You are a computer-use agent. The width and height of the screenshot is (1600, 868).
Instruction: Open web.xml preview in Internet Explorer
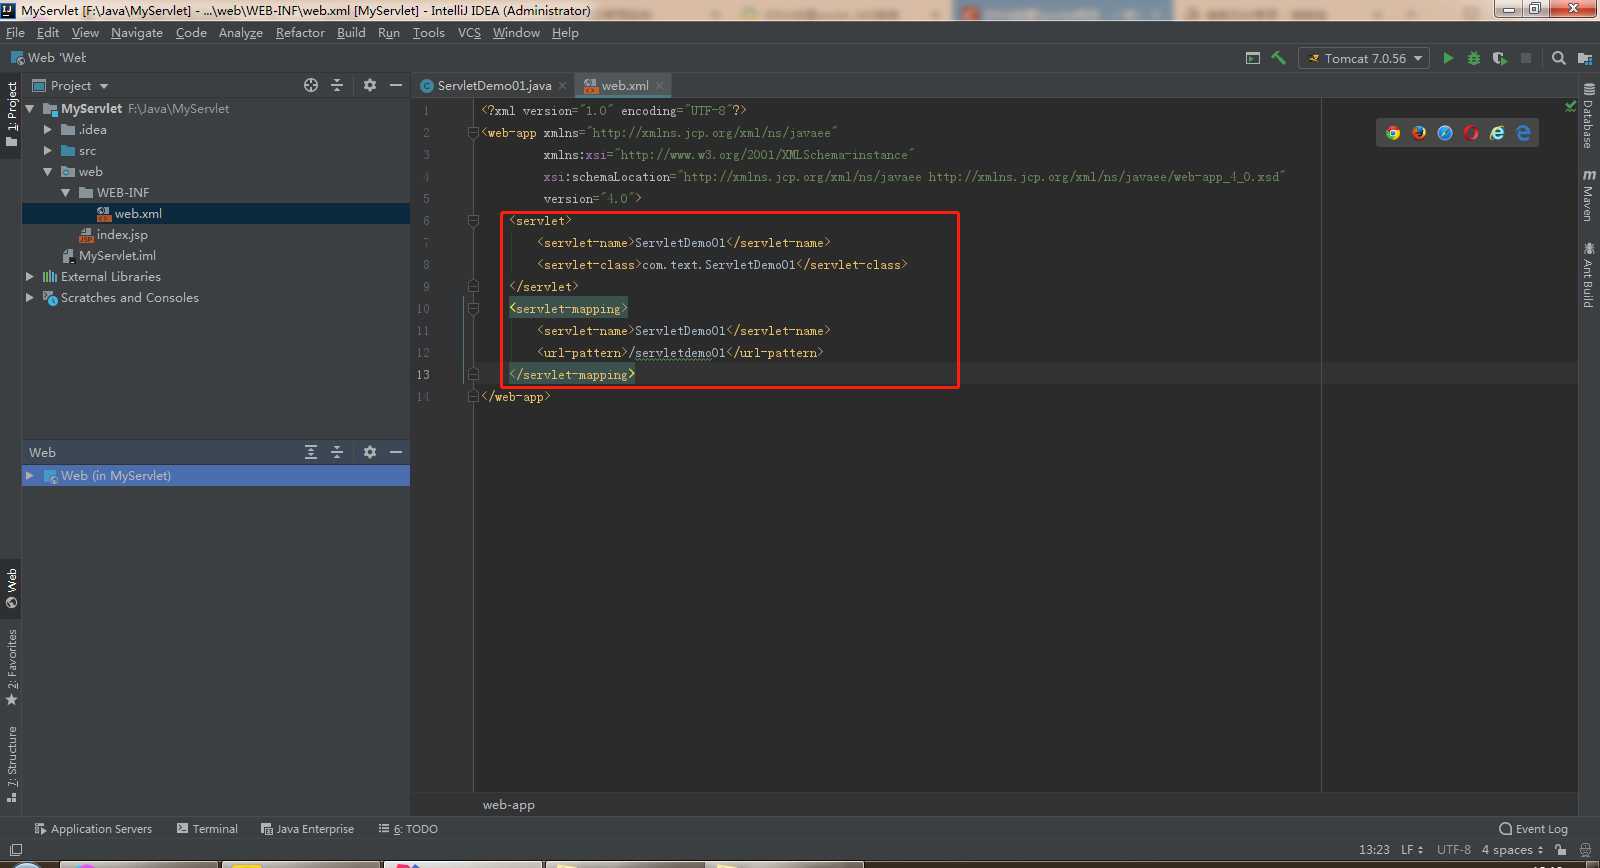pos(1497,133)
